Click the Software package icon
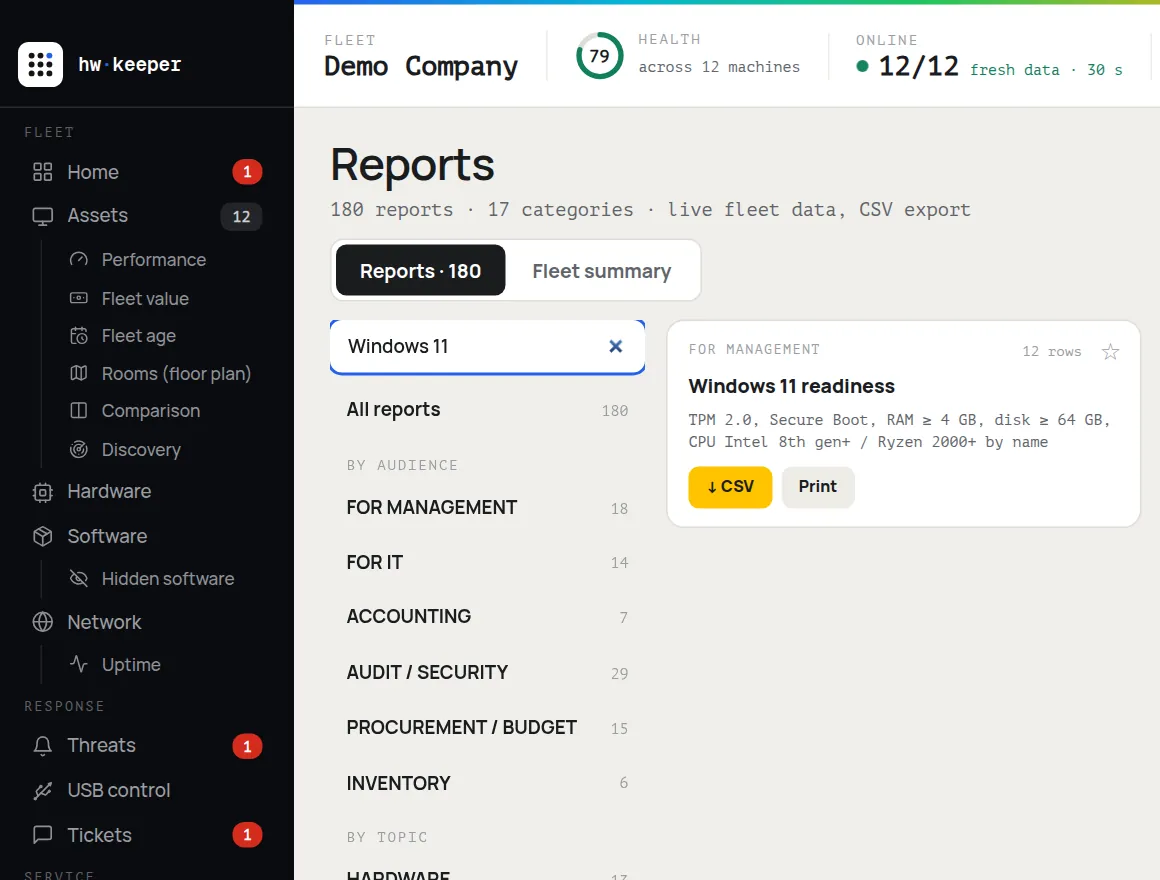This screenshot has height=880, width=1160. pyautogui.click(x=43, y=536)
